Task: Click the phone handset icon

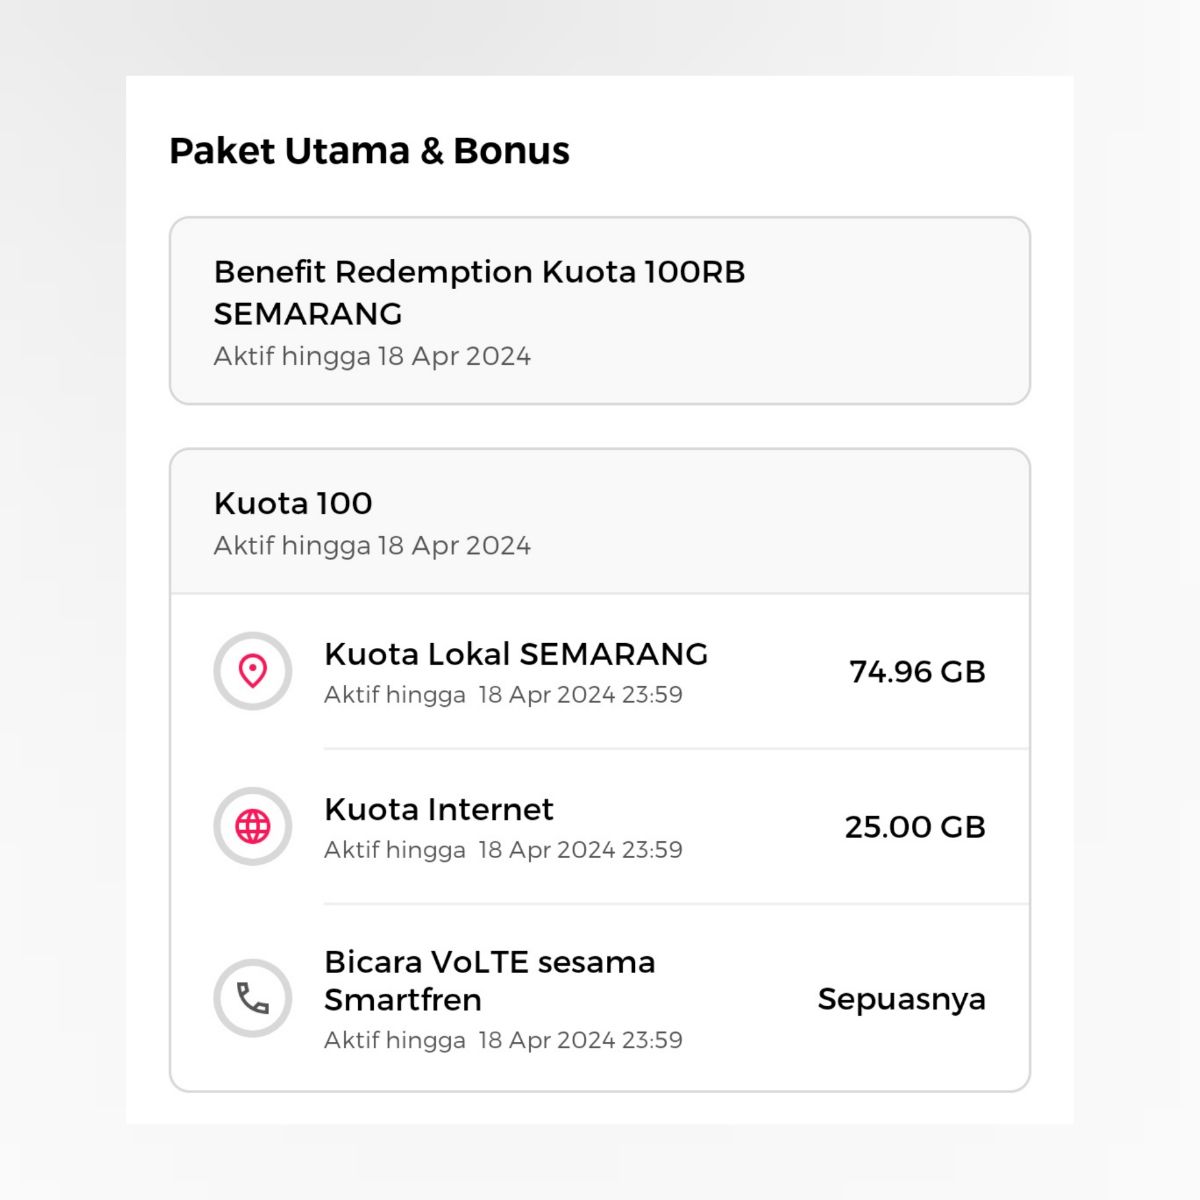Action: [x=253, y=998]
